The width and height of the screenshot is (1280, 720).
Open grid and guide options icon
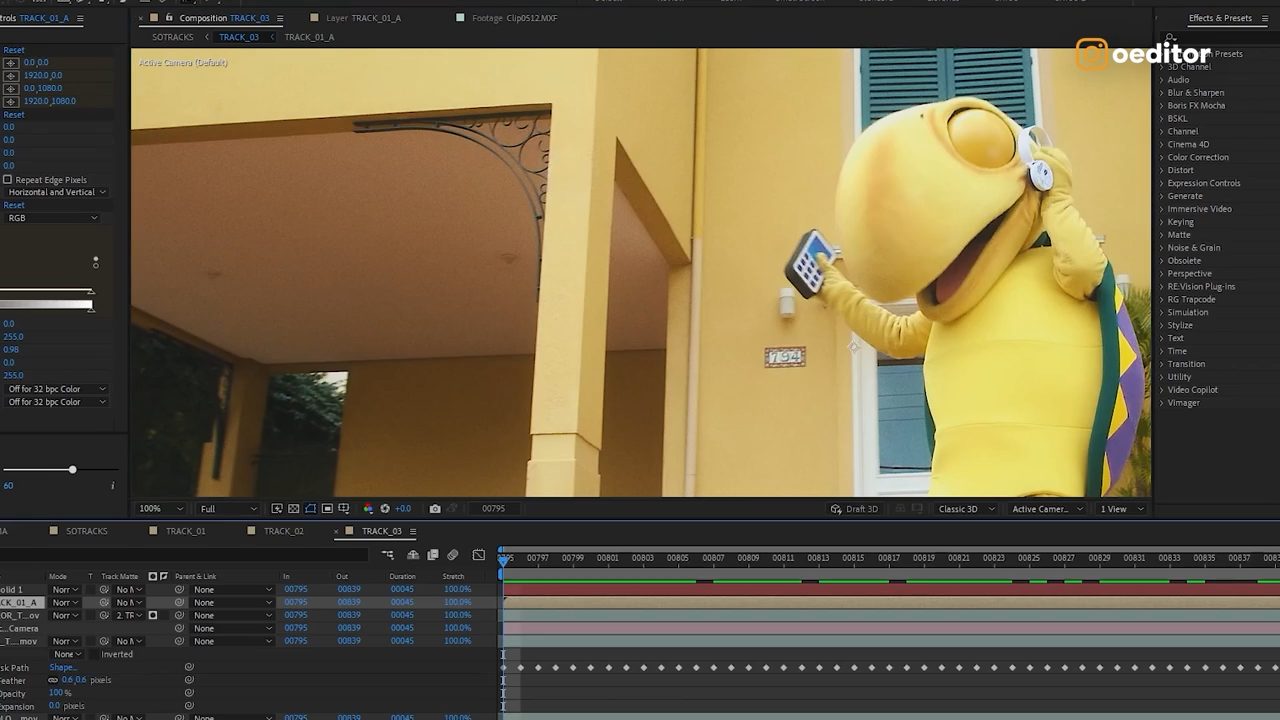[344, 509]
